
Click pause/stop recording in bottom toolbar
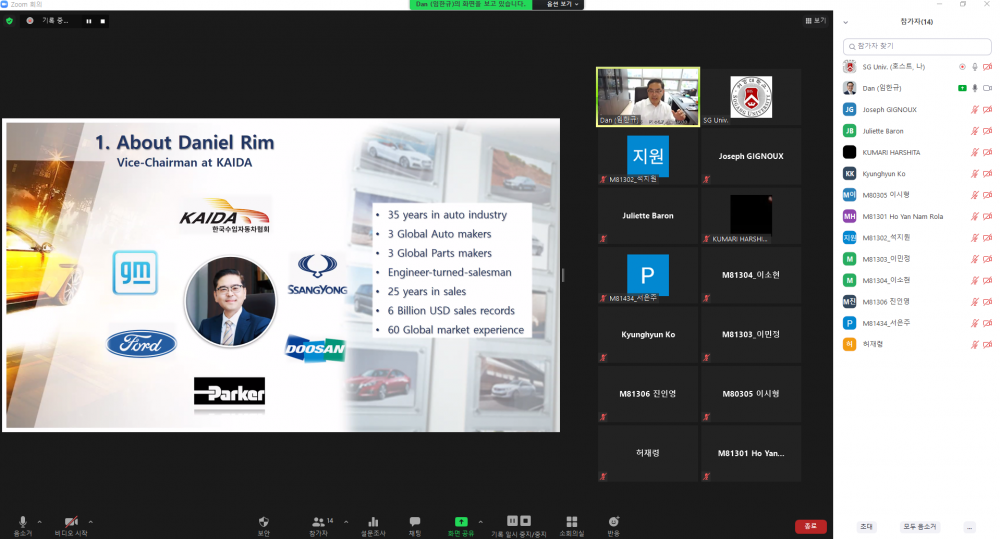[x=518, y=521]
